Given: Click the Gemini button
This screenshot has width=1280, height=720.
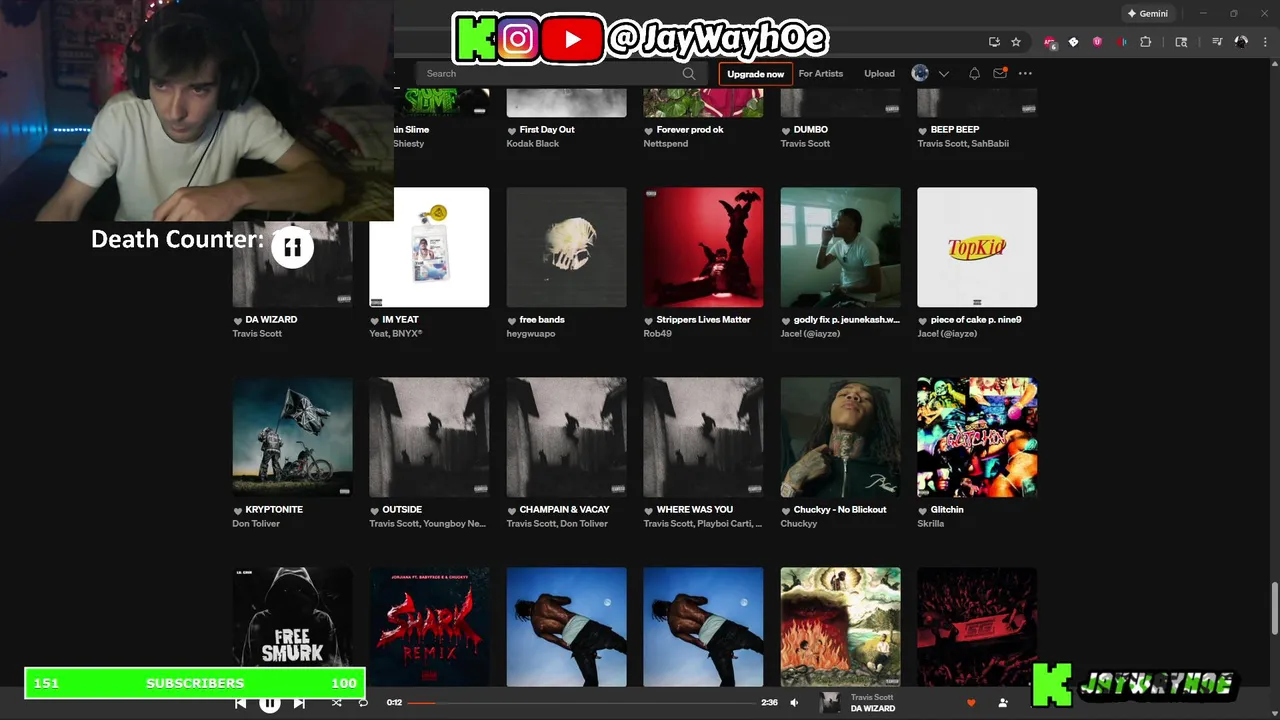Looking at the screenshot, I should pyautogui.click(x=1147, y=14).
